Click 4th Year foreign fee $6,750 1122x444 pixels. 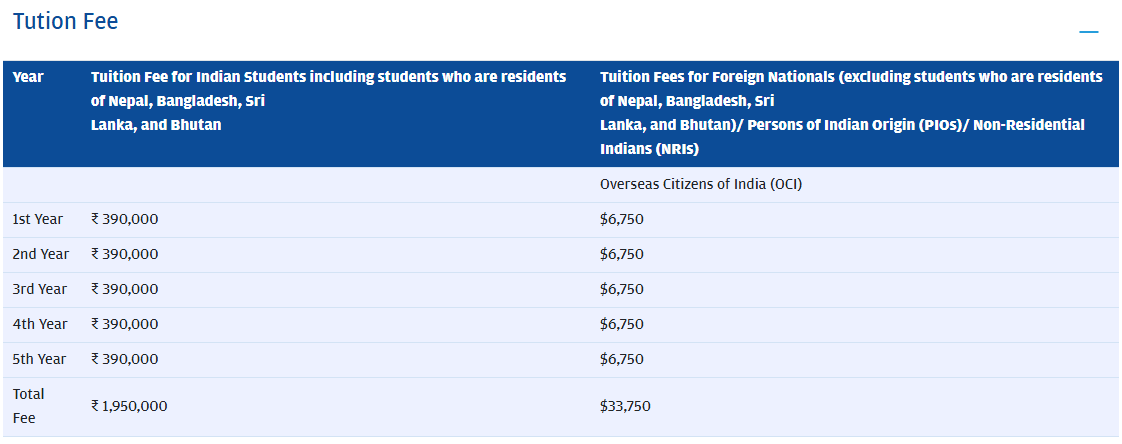coord(622,324)
